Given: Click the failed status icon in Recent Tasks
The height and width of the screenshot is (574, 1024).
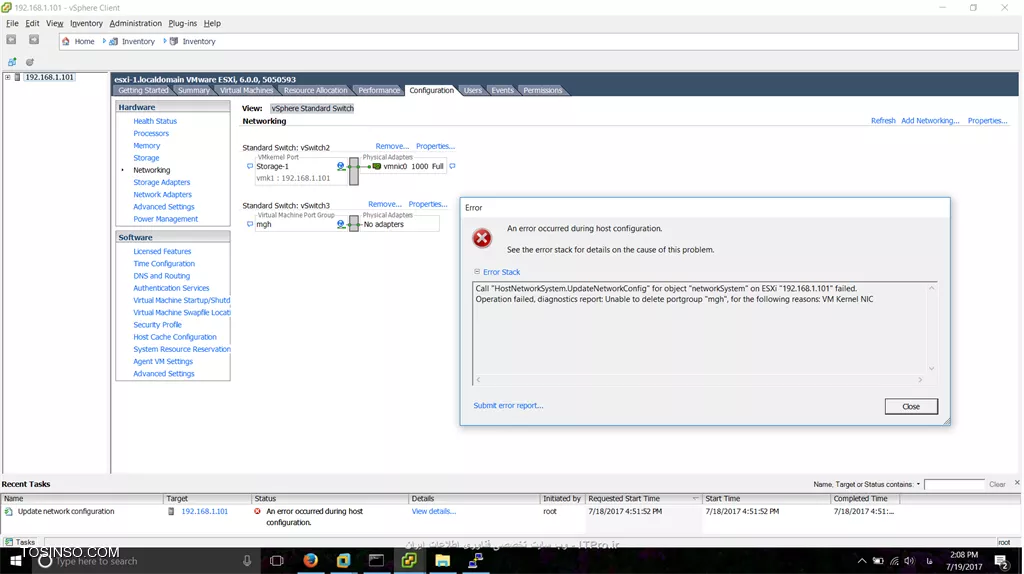Looking at the screenshot, I should coord(257,511).
